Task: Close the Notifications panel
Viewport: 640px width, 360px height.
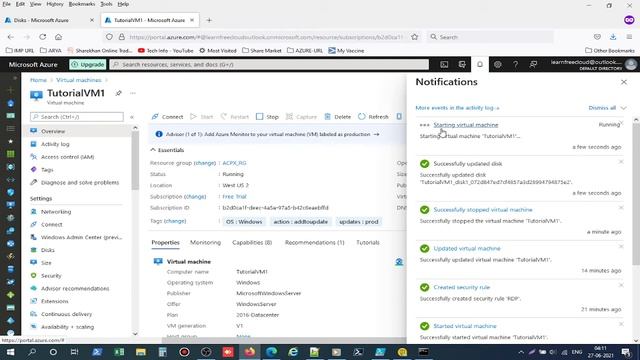Action: click(x=624, y=82)
